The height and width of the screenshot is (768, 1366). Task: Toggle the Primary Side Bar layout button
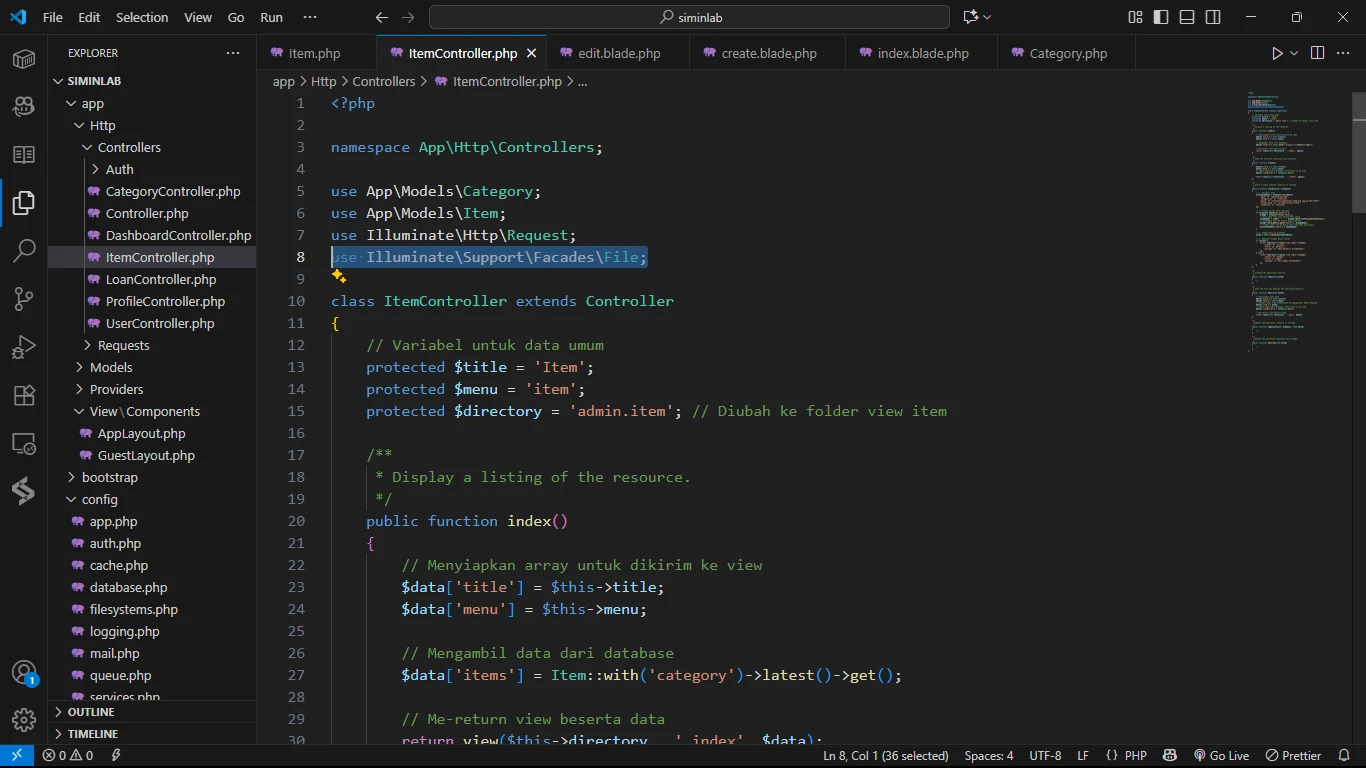(x=1161, y=17)
